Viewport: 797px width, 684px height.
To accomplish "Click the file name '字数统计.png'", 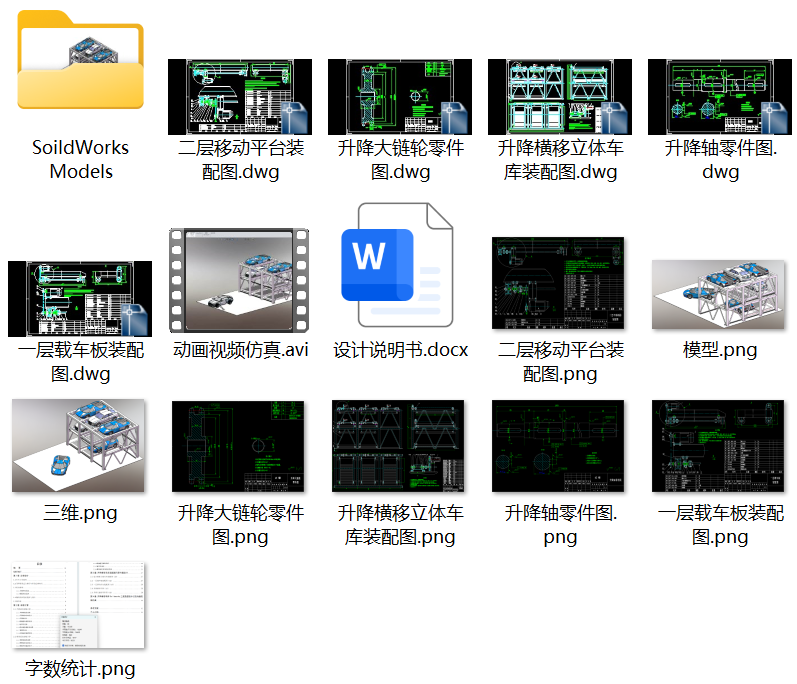I will click(x=80, y=669).
